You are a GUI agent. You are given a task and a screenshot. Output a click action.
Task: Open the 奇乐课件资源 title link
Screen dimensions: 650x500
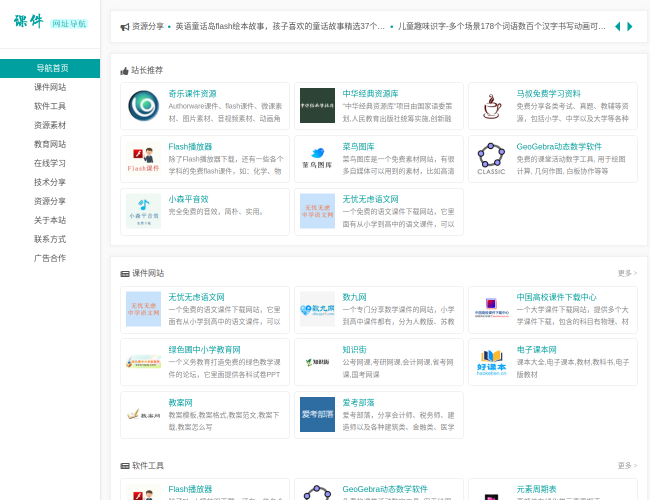point(192,94)
